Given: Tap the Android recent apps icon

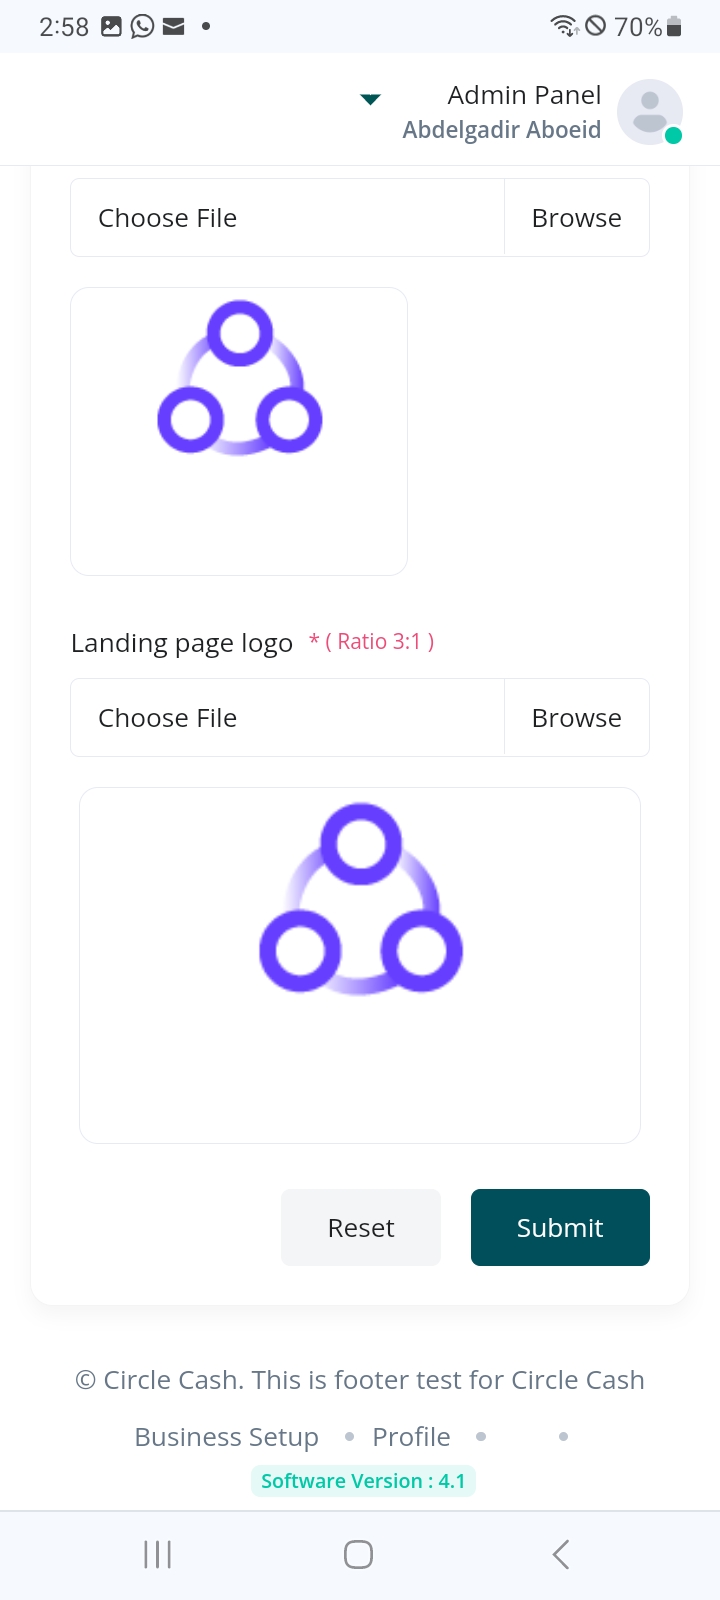Looking at the screenshot, I should [158, 1554].
